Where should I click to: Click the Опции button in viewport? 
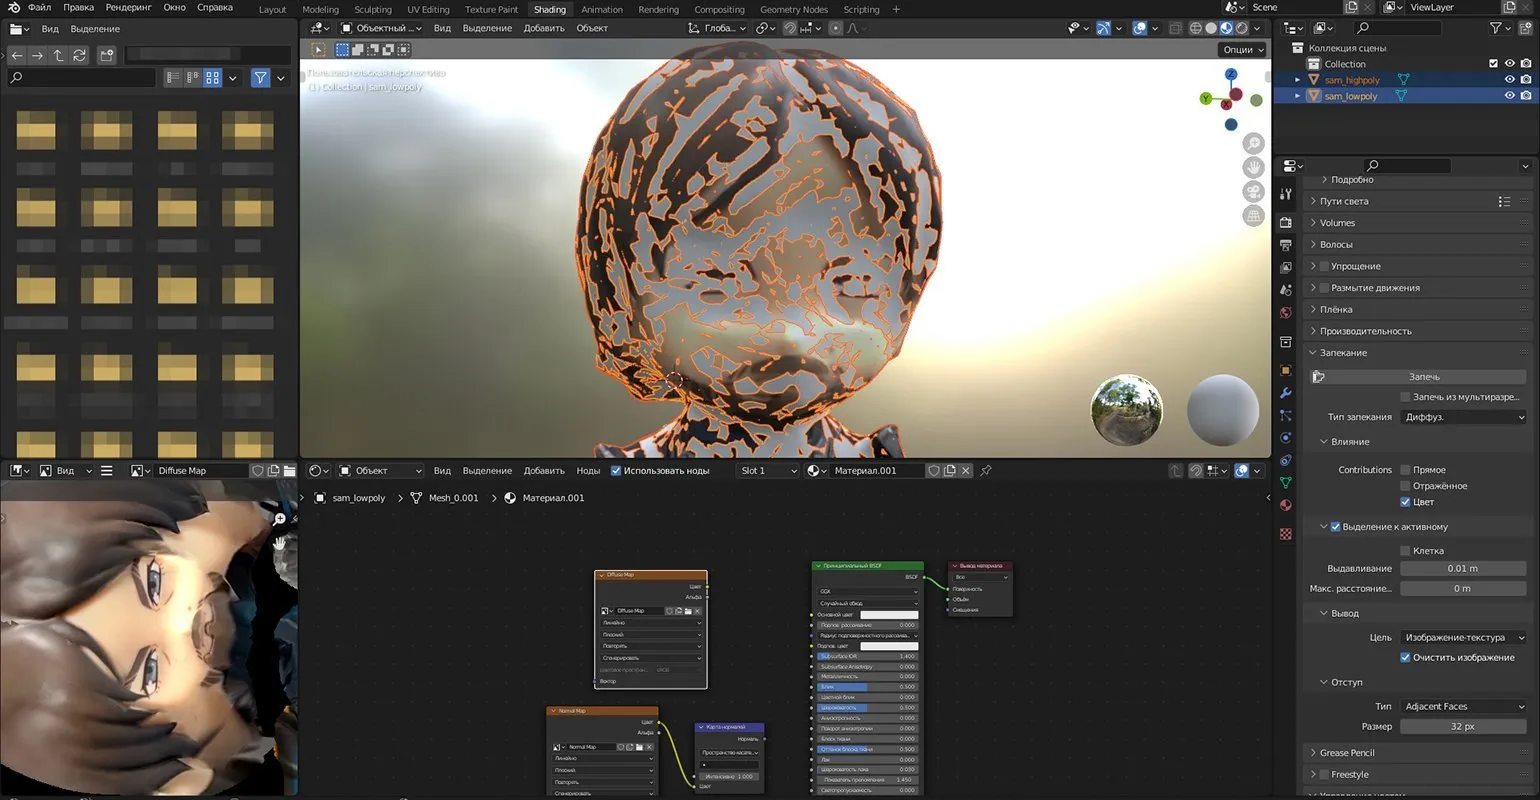(1243, 50)
